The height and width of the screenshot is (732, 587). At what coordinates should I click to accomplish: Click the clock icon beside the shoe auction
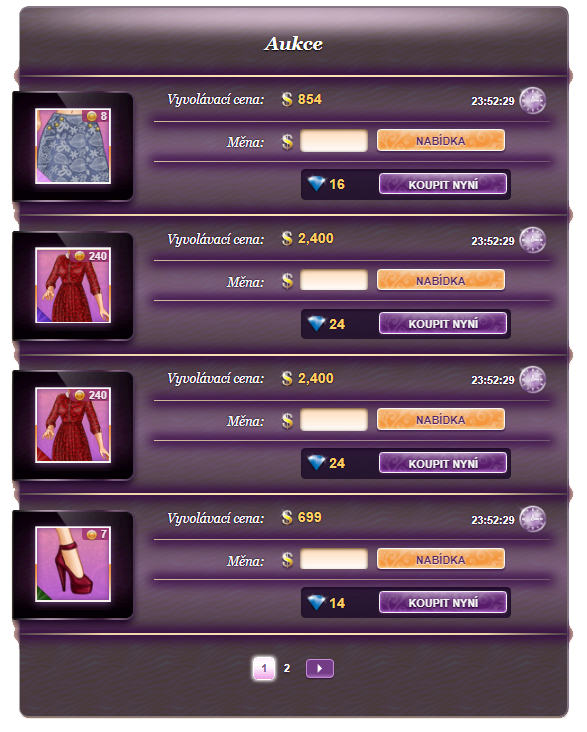point(533,519)
